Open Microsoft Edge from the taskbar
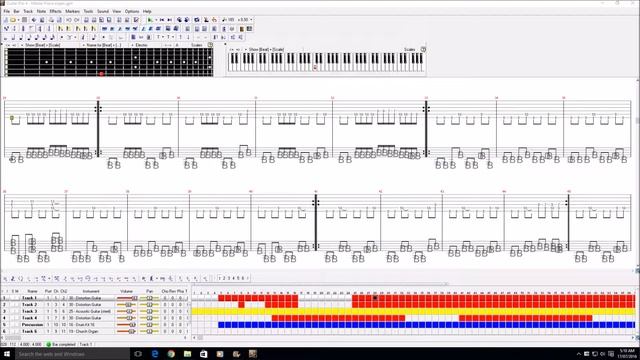 [155, 354]
